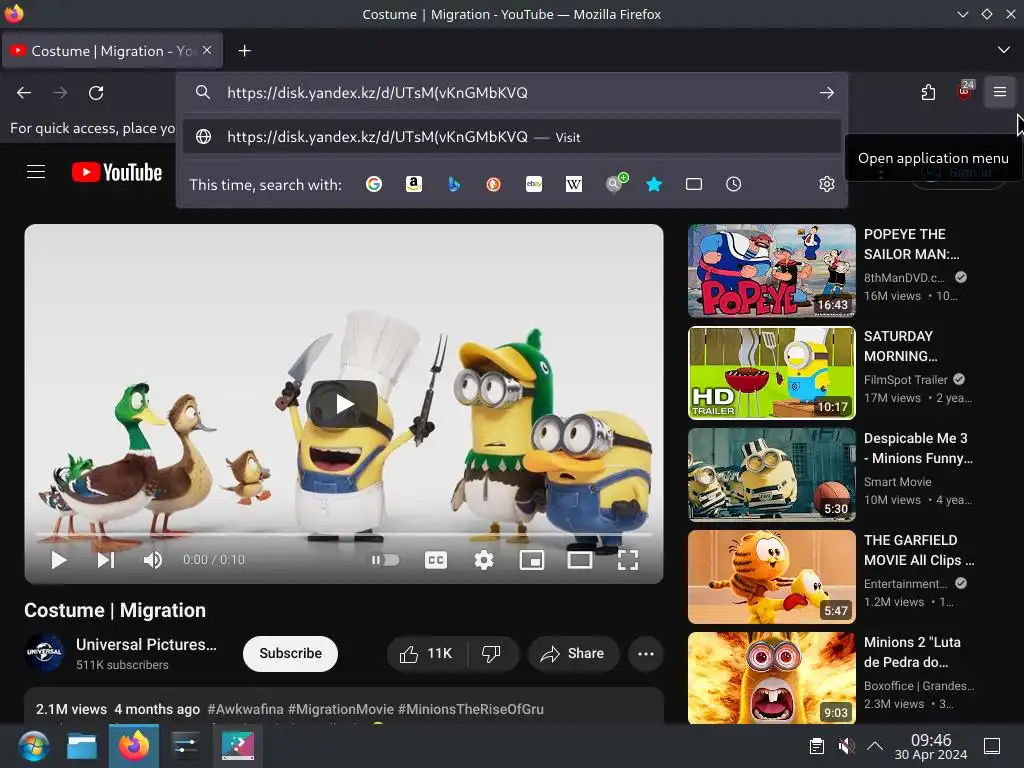Open more actions three-dot menu

click(x=645, y=654)
